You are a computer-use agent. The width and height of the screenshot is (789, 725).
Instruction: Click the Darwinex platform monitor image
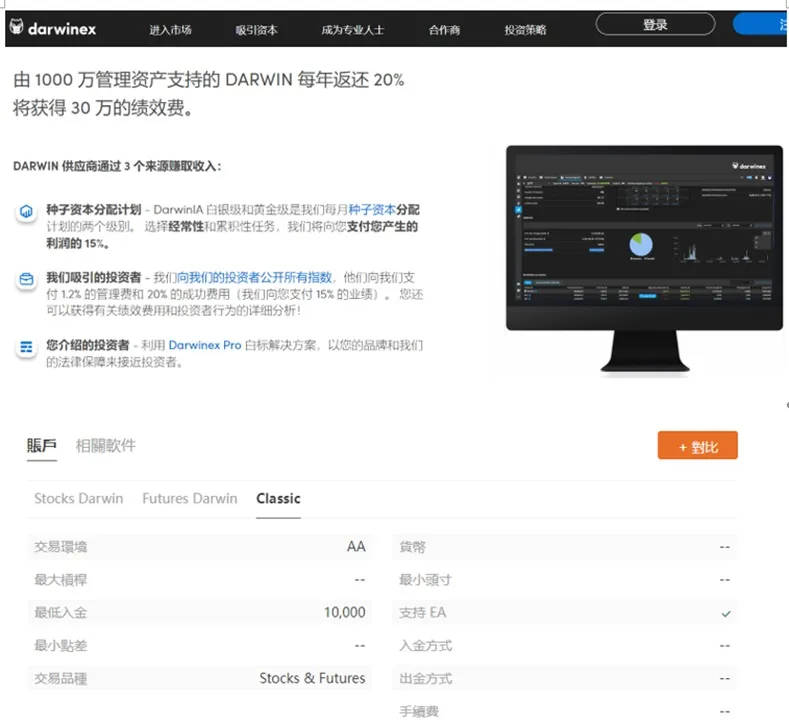645,259
